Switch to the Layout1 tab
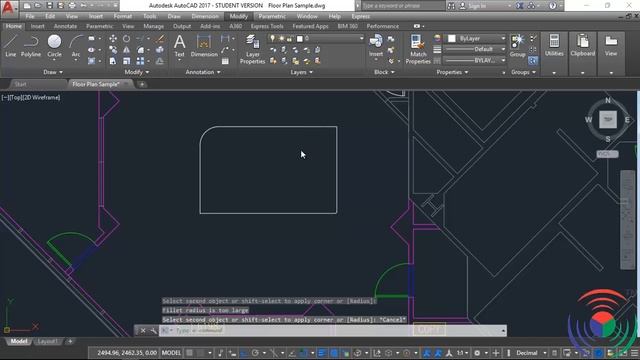Viewport: 640px width, 360px height. 47,341
